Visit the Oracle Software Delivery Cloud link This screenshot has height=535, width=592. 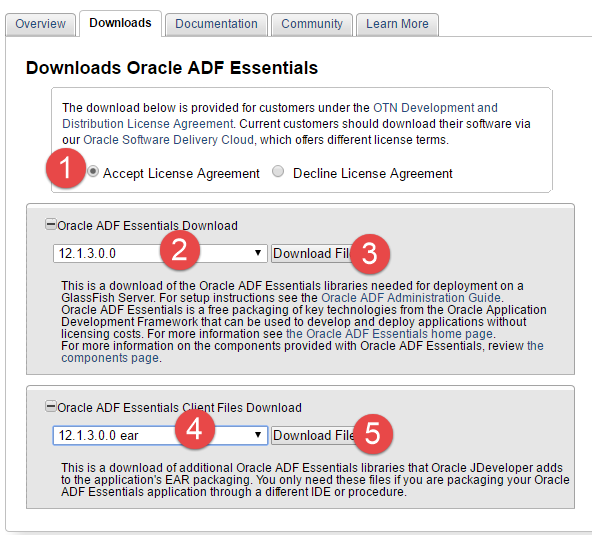point(168,140)
